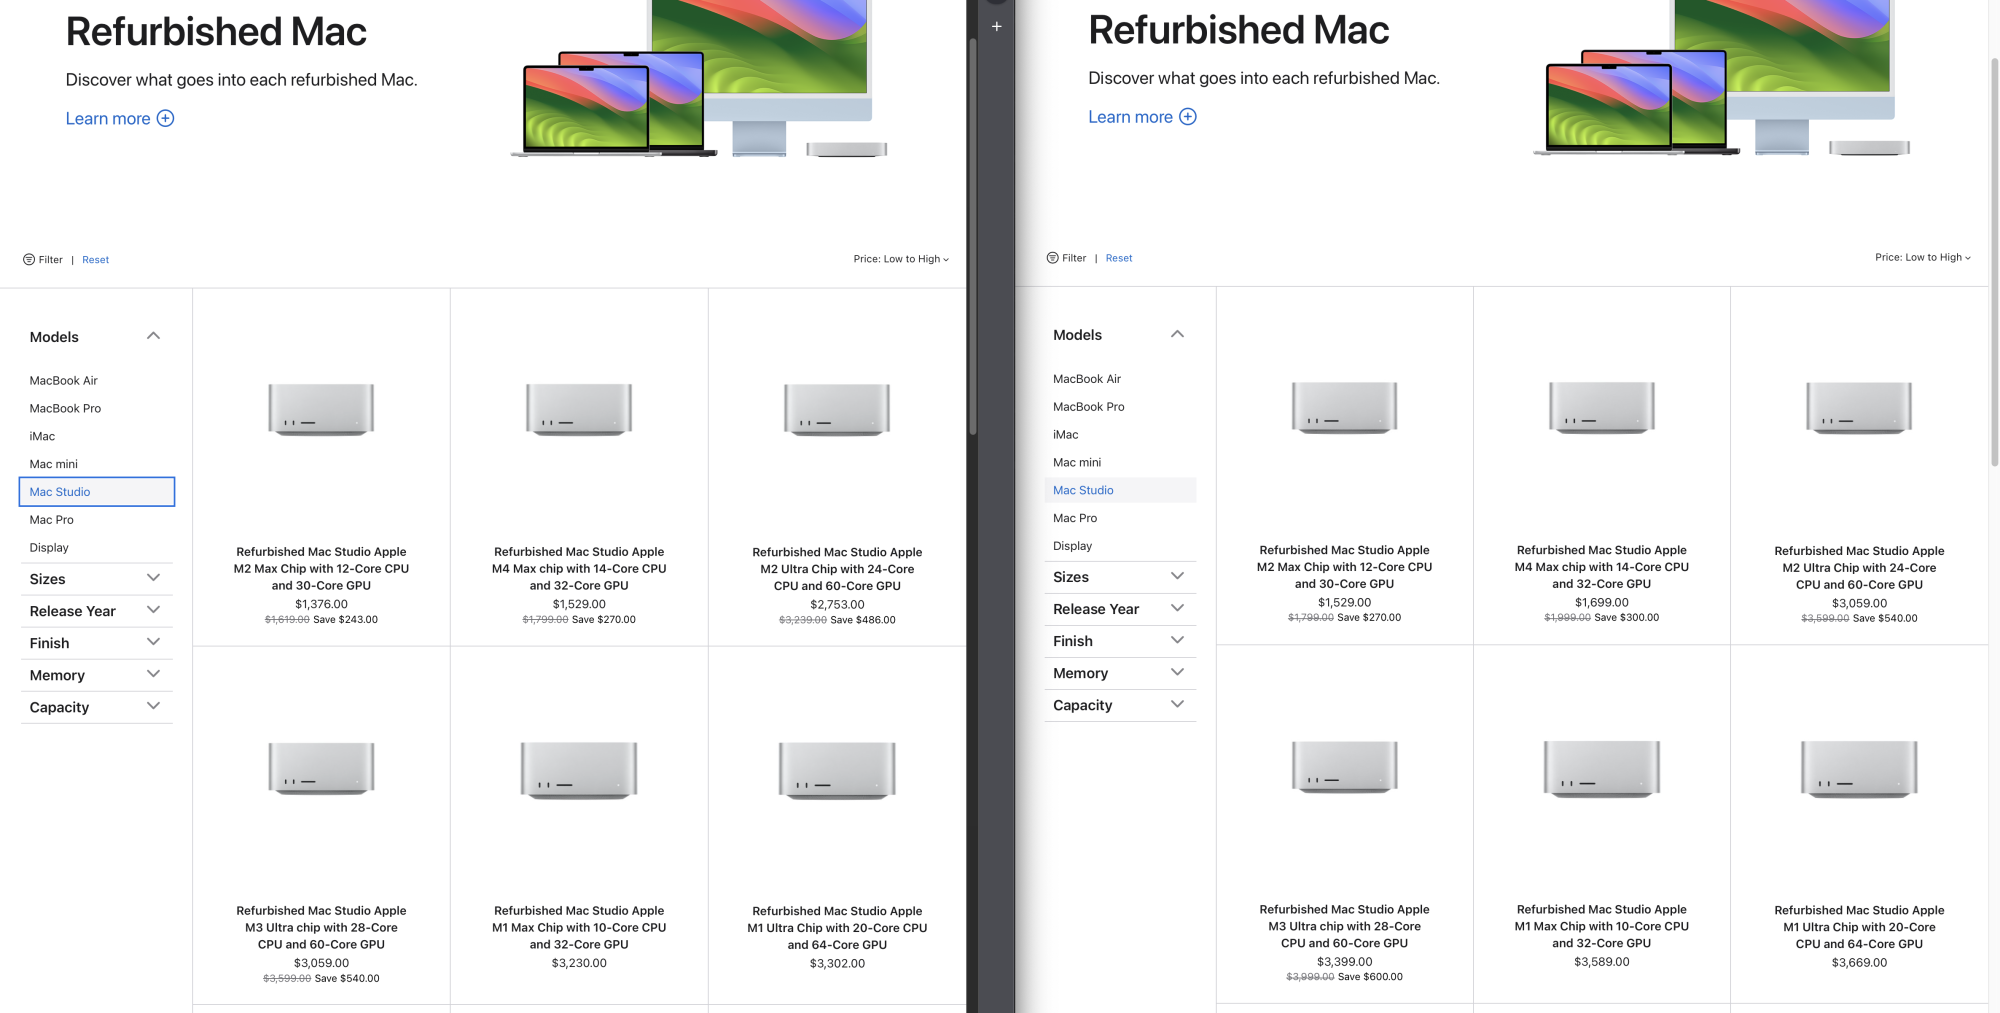Open M4 Max 14-Core CPU title, right window
The width and height of the screenshot is (2000, 1013).
[x=1602, y=567]
